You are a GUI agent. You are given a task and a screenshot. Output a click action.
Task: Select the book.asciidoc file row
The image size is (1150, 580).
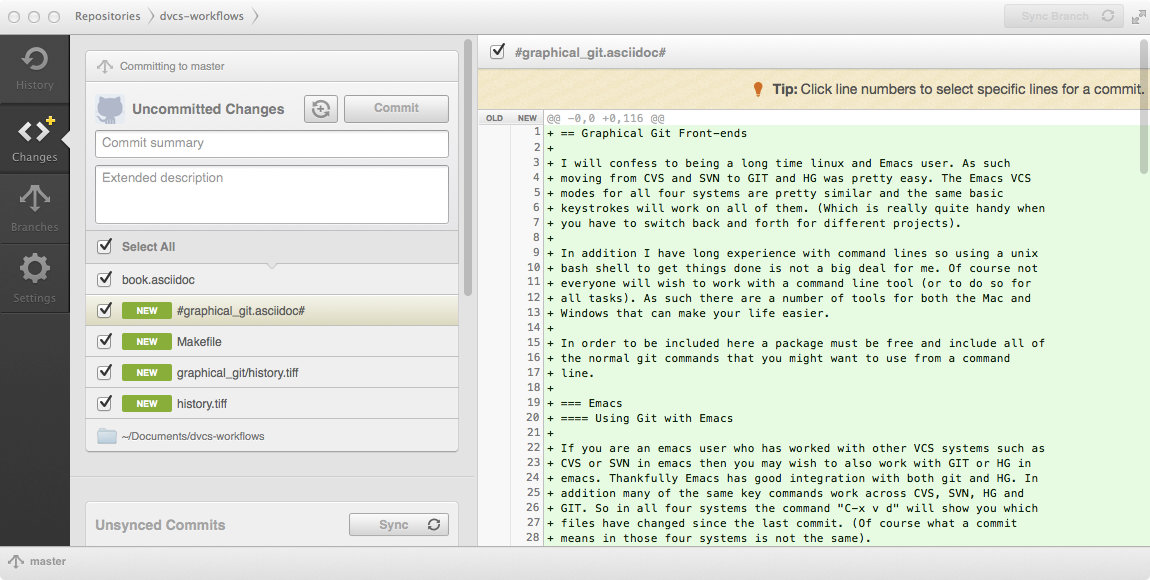click(271, 279)
